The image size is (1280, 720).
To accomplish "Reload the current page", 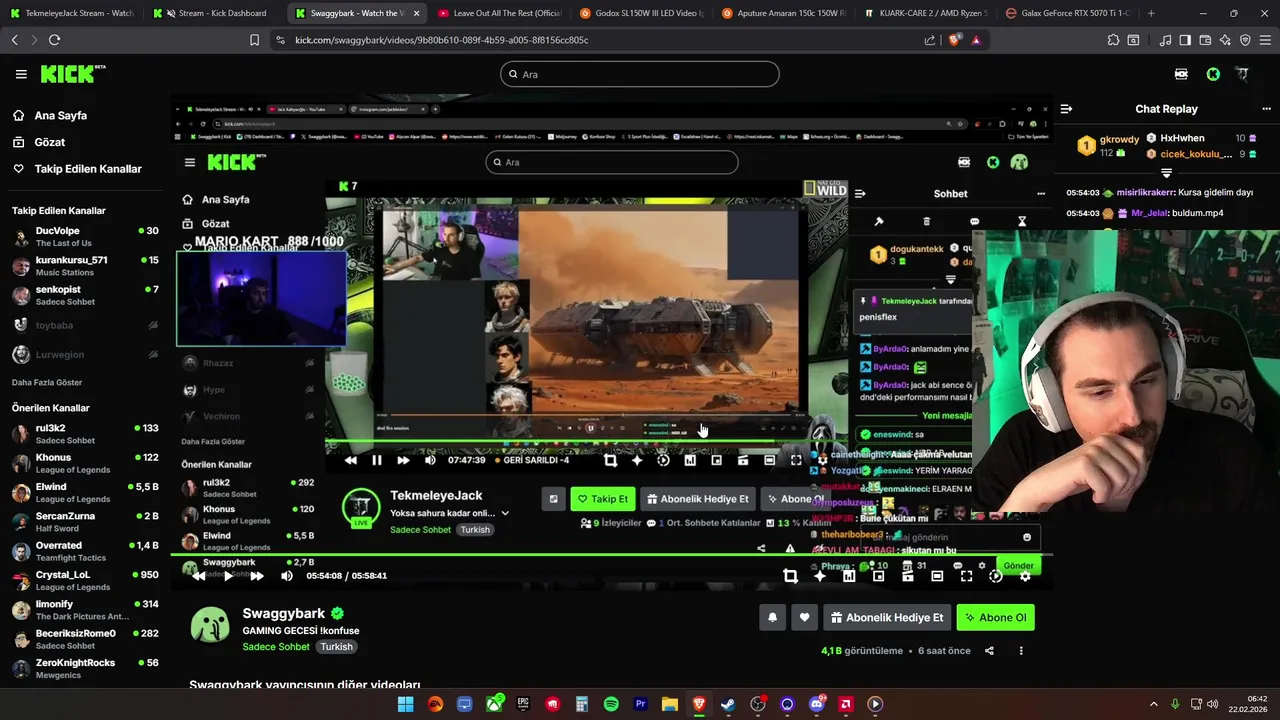I will pos(54,40).
